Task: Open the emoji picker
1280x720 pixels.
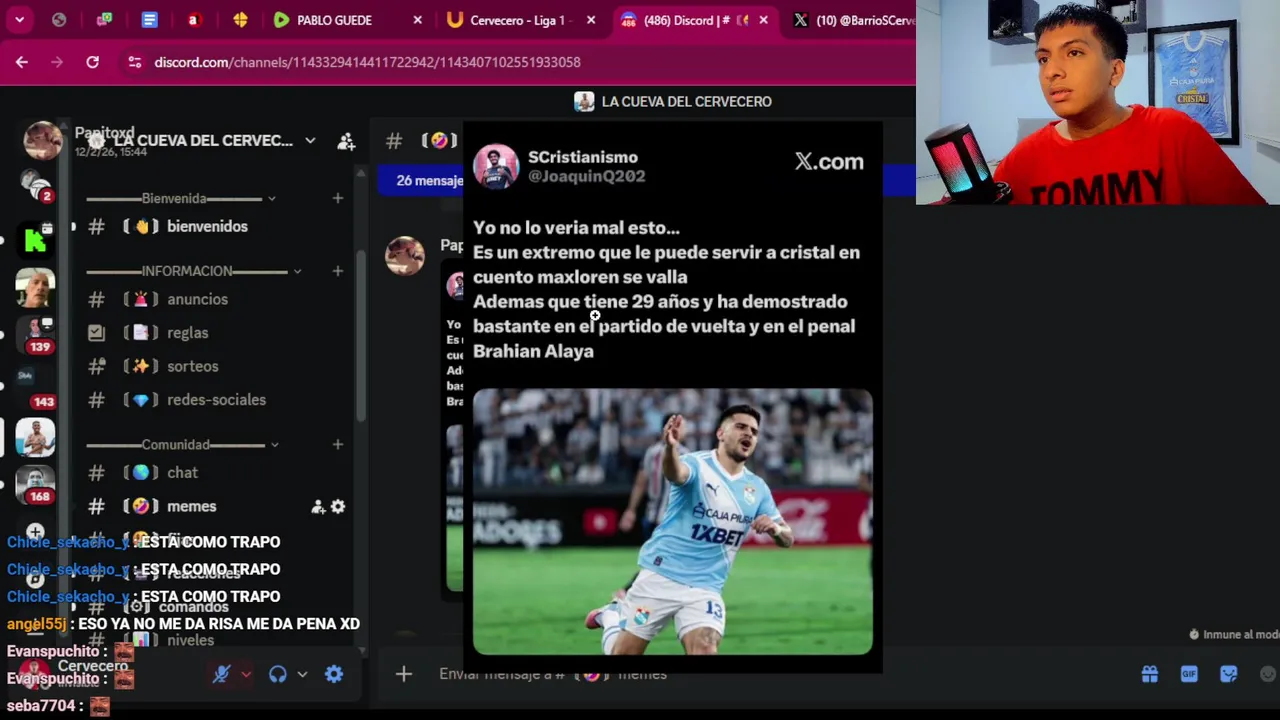Action: pyautogui.click(x=1268, y=674)
